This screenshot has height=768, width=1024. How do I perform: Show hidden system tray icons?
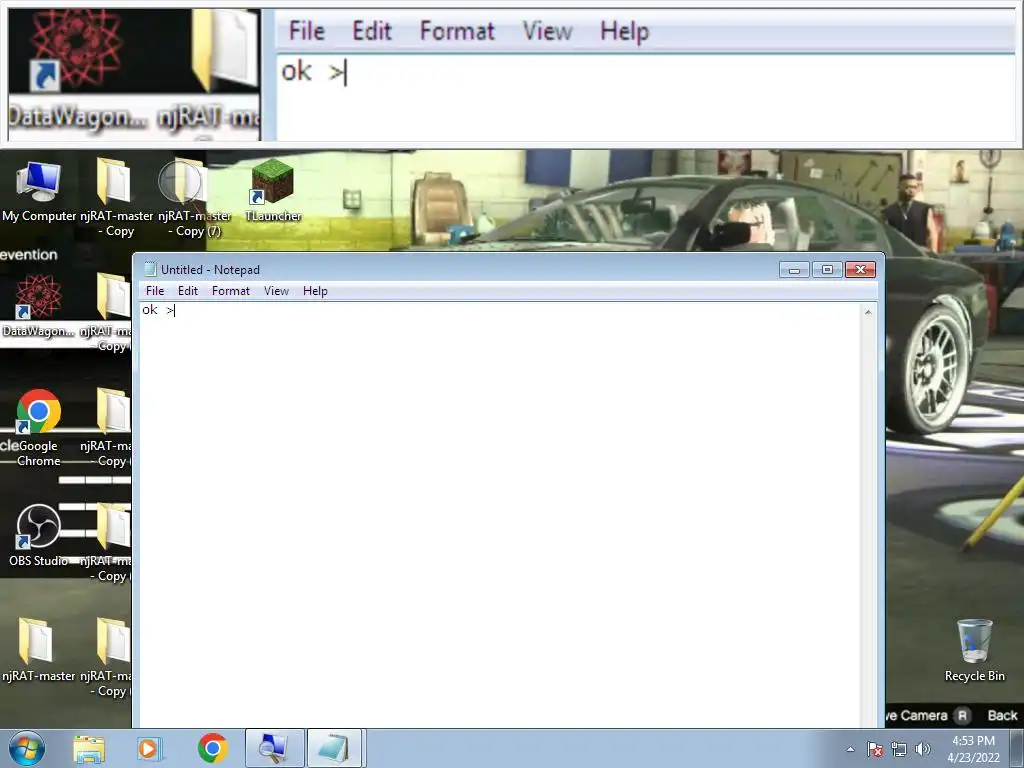click(x=850, y=749)
